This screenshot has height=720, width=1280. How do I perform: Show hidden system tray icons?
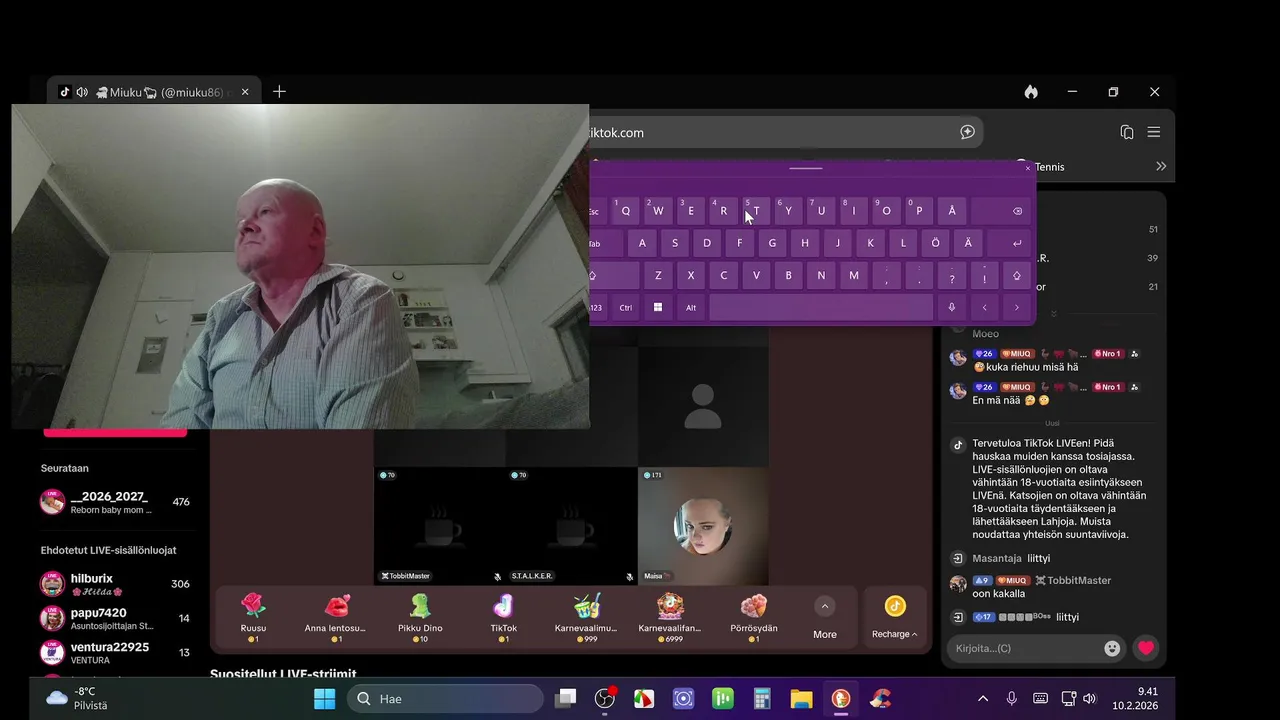pyautogui.click(x=983, y=699)
